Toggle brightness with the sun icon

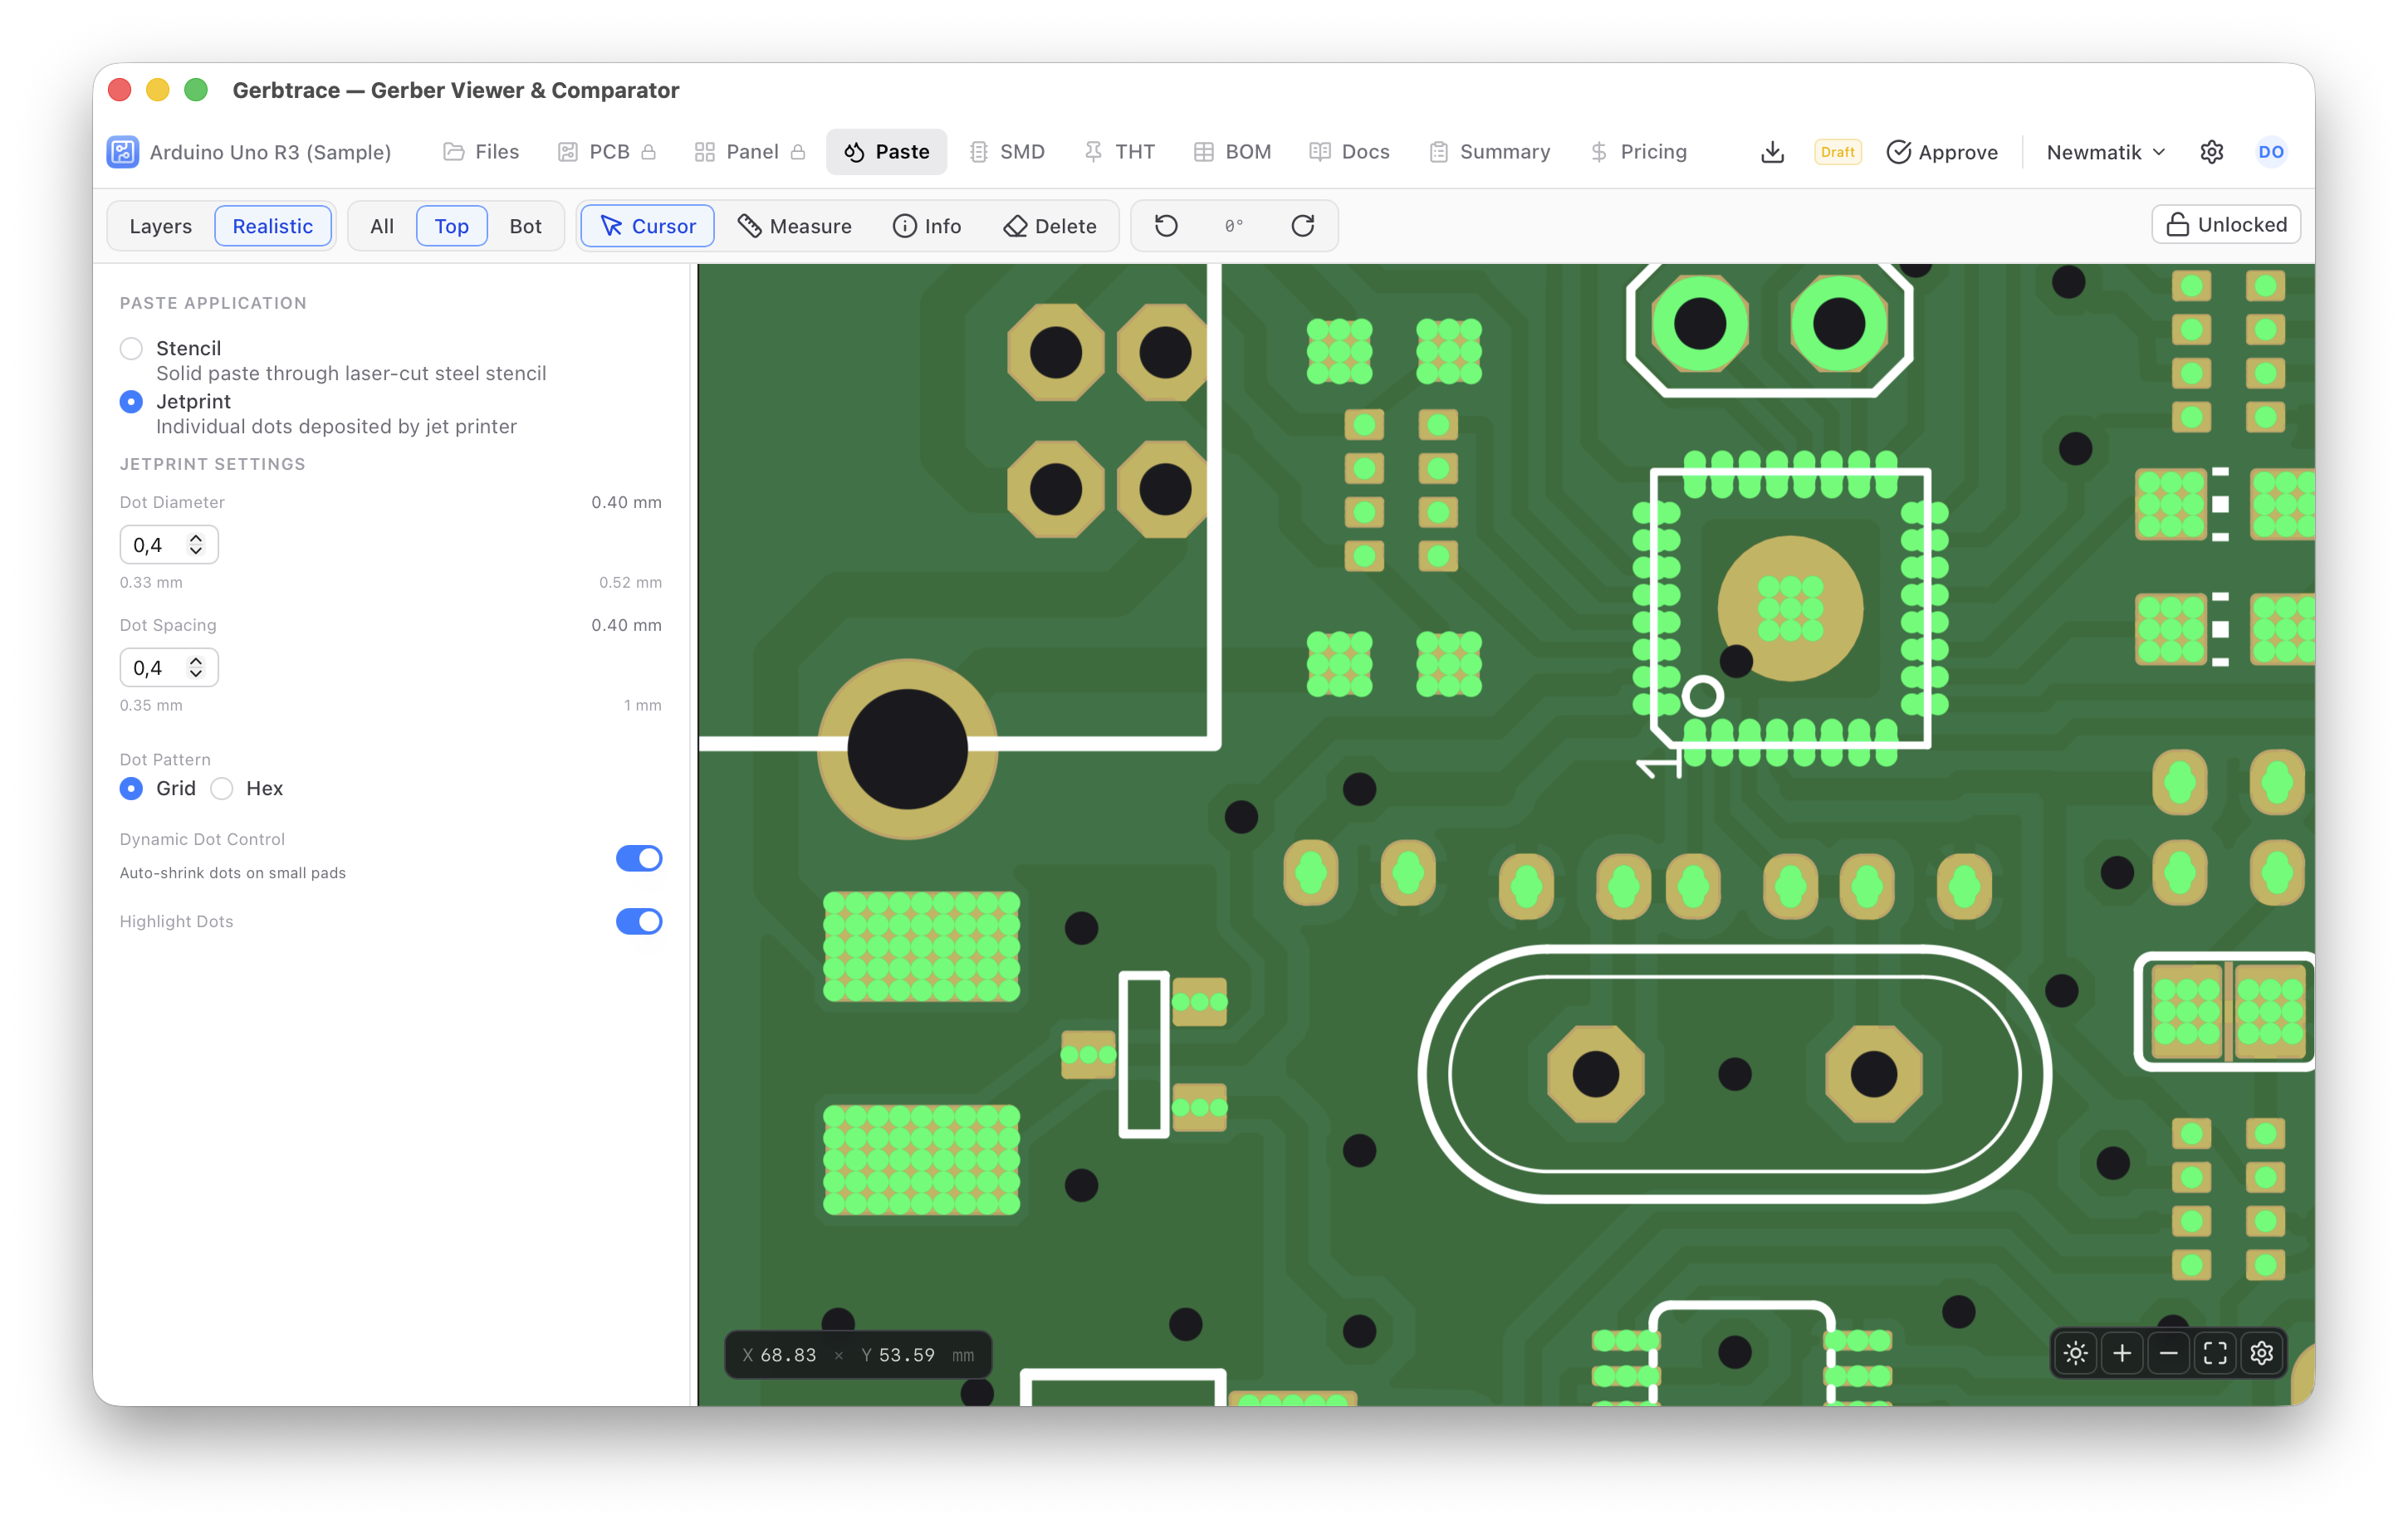click(x=2076, y=1353)
